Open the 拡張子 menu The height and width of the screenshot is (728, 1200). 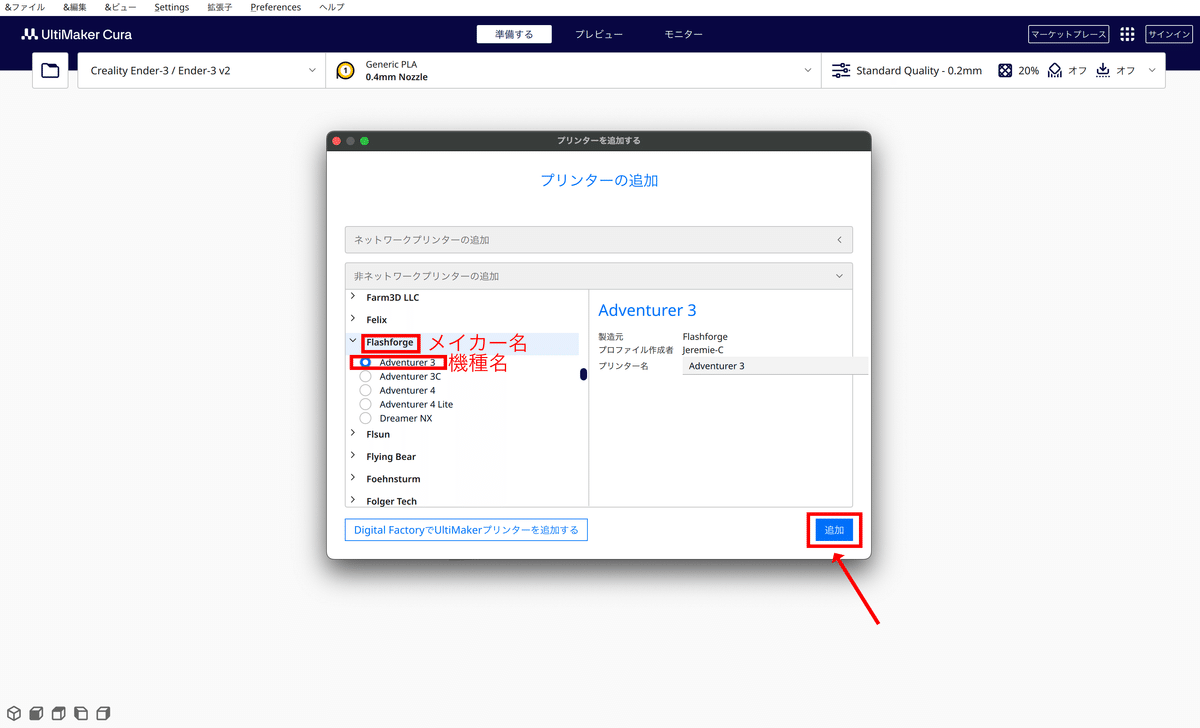[219, 7]
